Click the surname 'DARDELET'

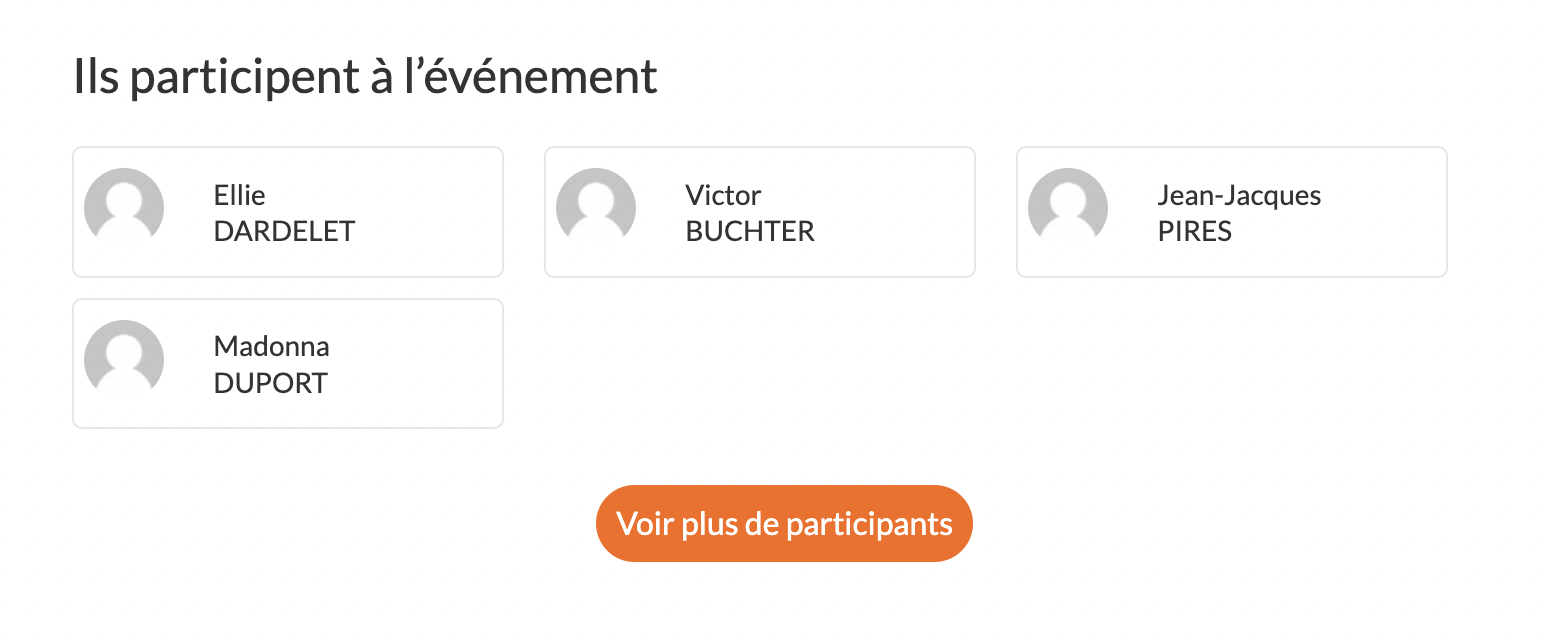point(284,232)
